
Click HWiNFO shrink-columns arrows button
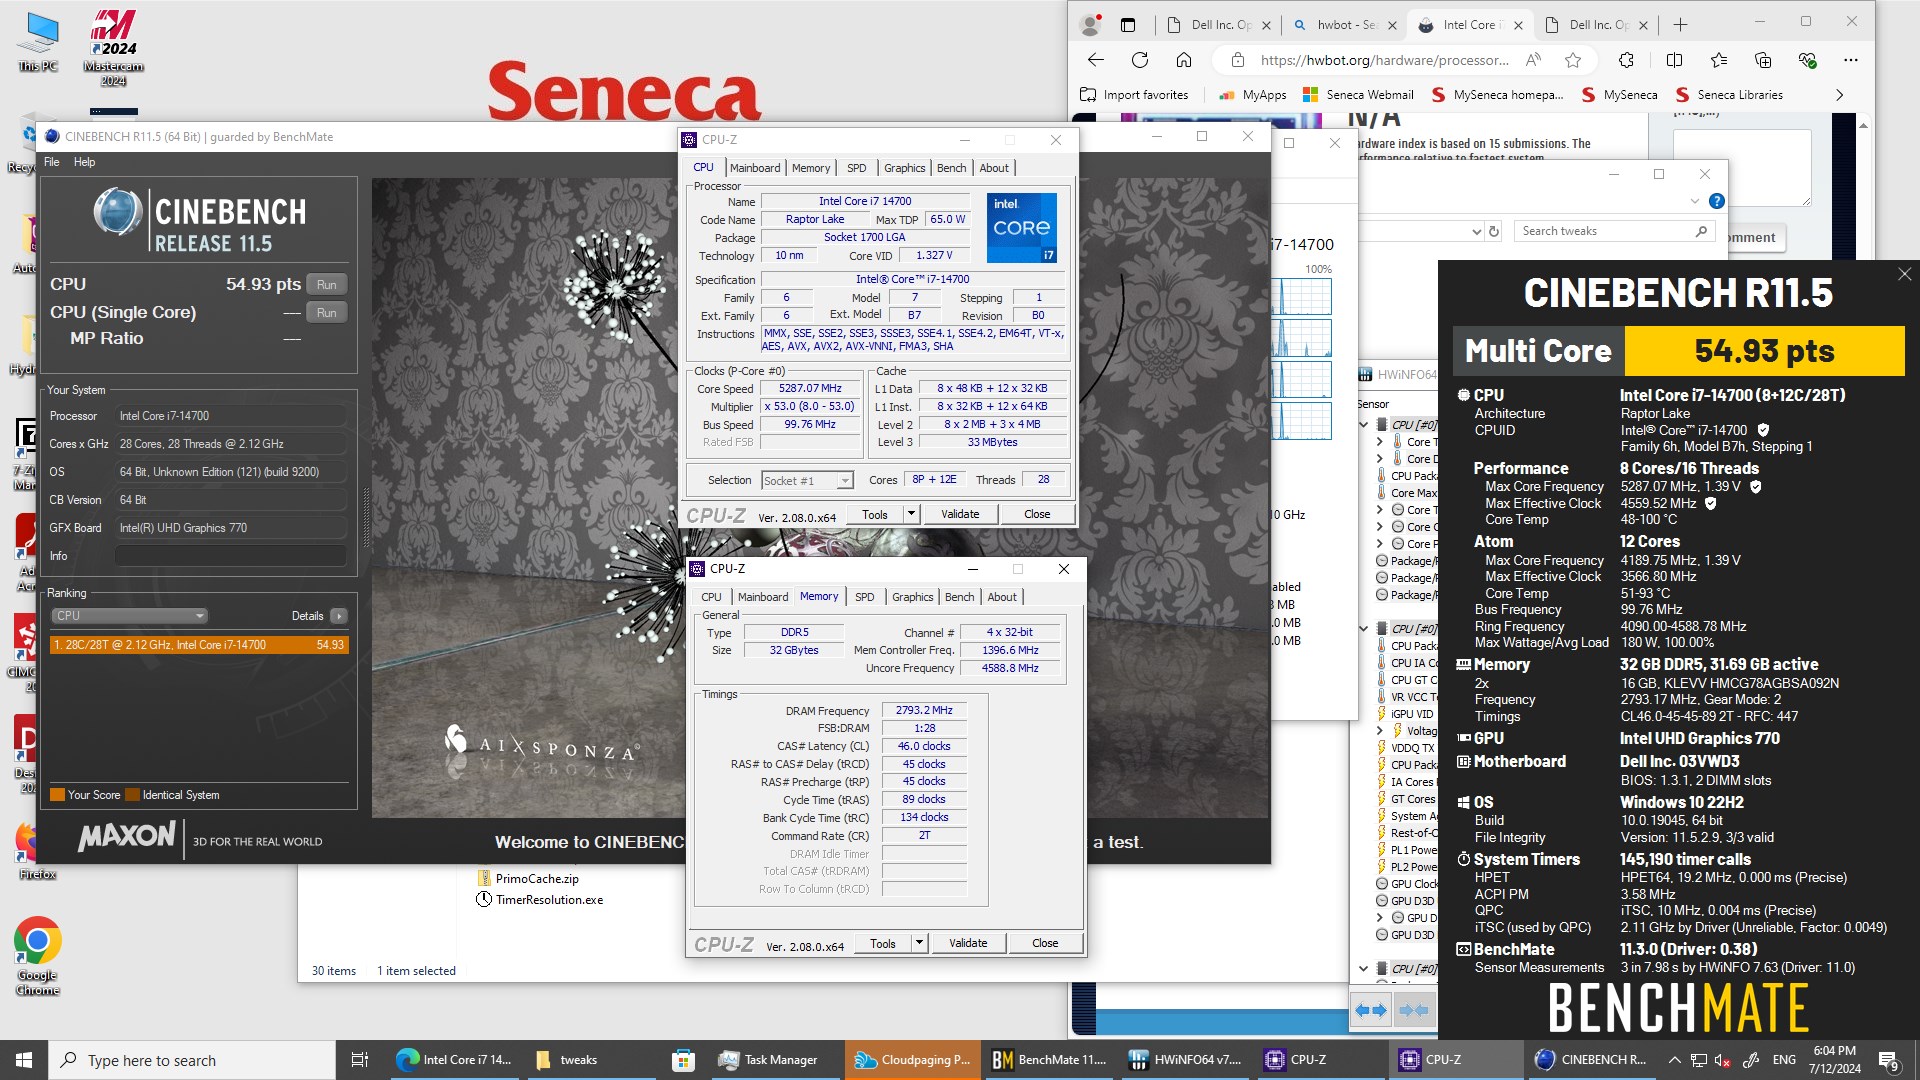pyautogui.click(x=1414, y=1011)
